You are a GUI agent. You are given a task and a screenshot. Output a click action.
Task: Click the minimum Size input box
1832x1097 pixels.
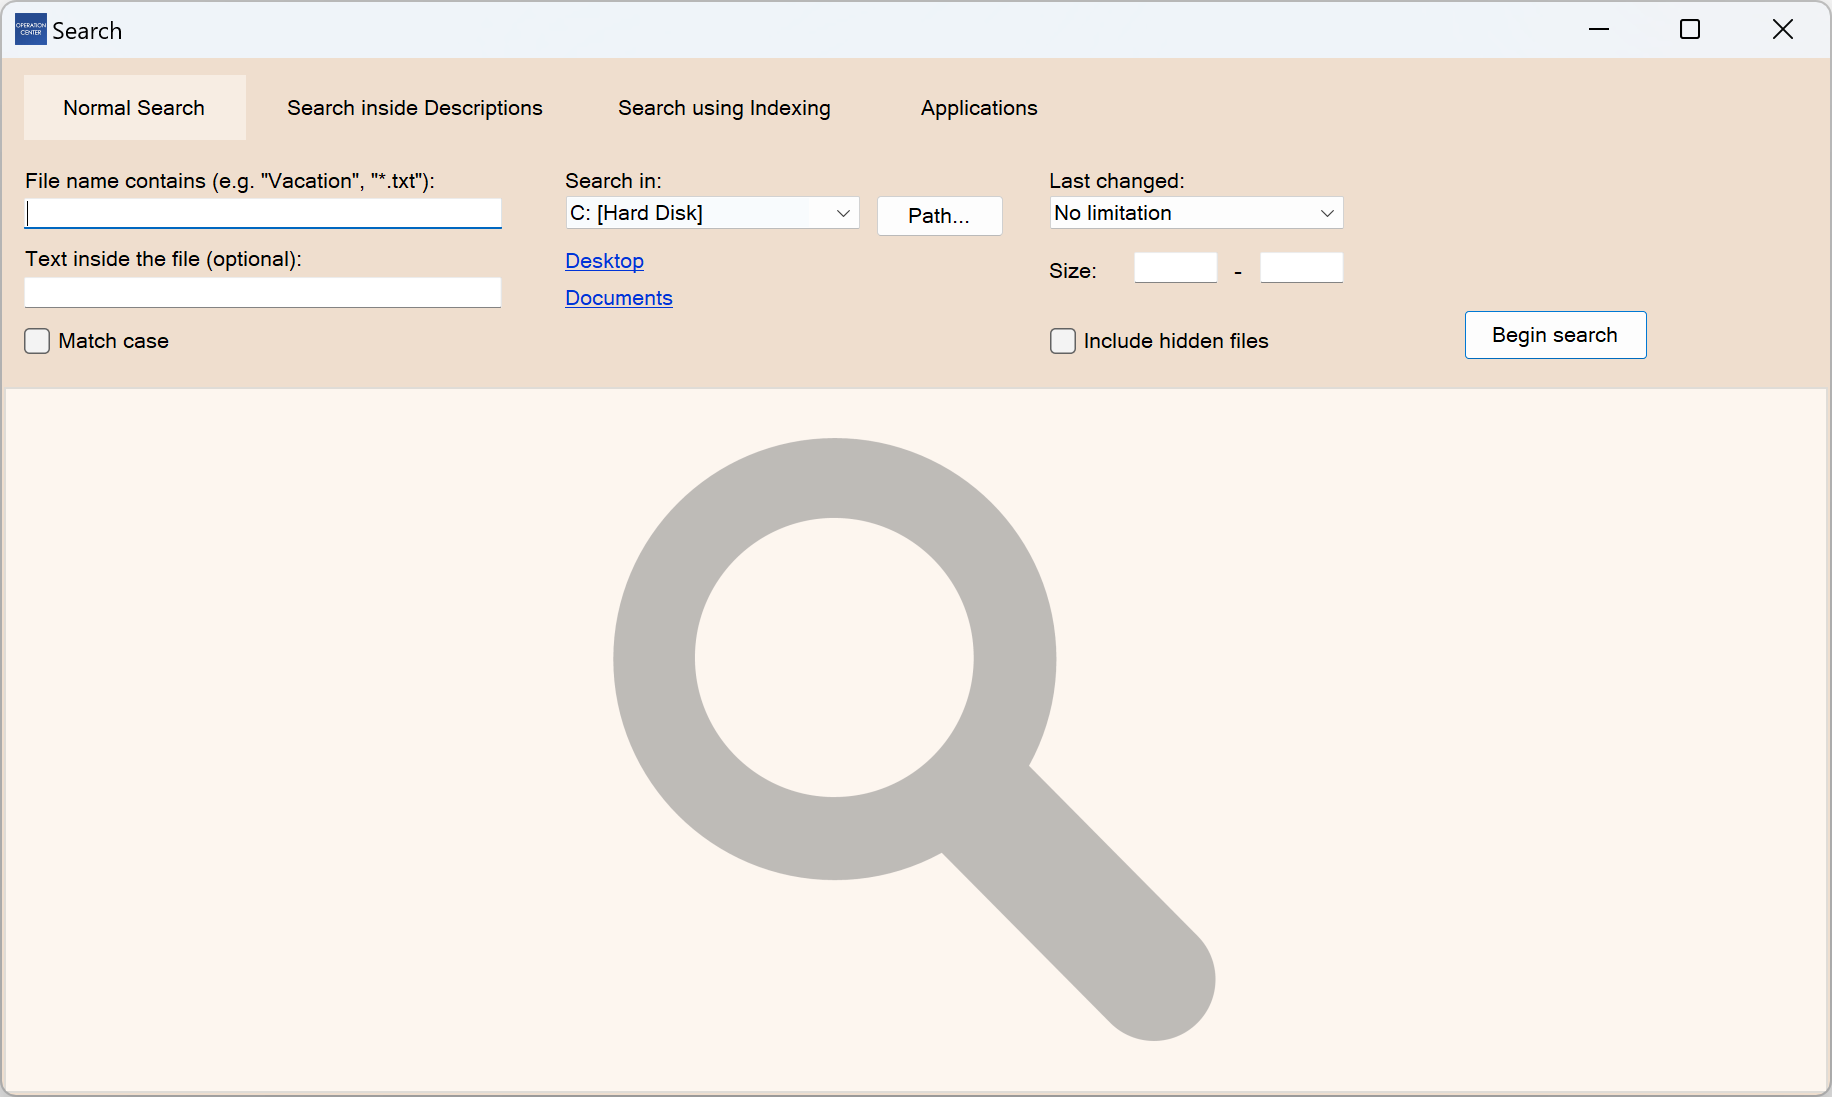[1175, 268]
